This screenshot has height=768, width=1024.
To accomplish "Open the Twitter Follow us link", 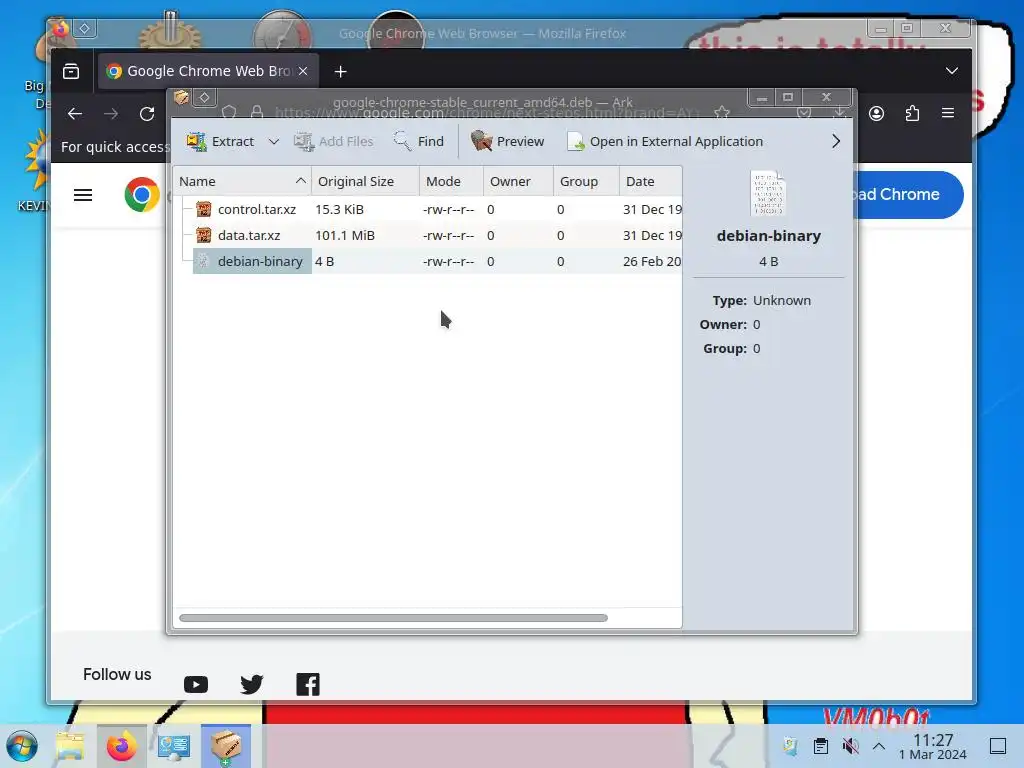I will click(x=251, y=684).
